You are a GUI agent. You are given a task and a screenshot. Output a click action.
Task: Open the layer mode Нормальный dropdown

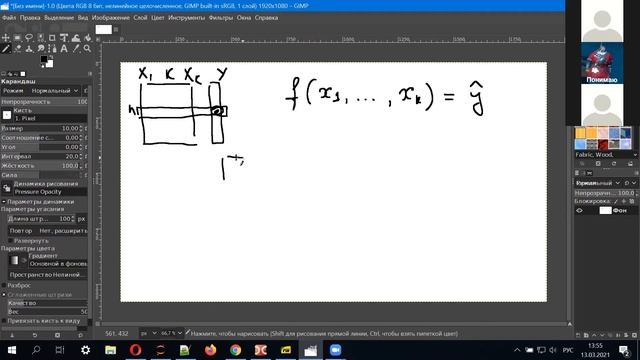(597, 183)
